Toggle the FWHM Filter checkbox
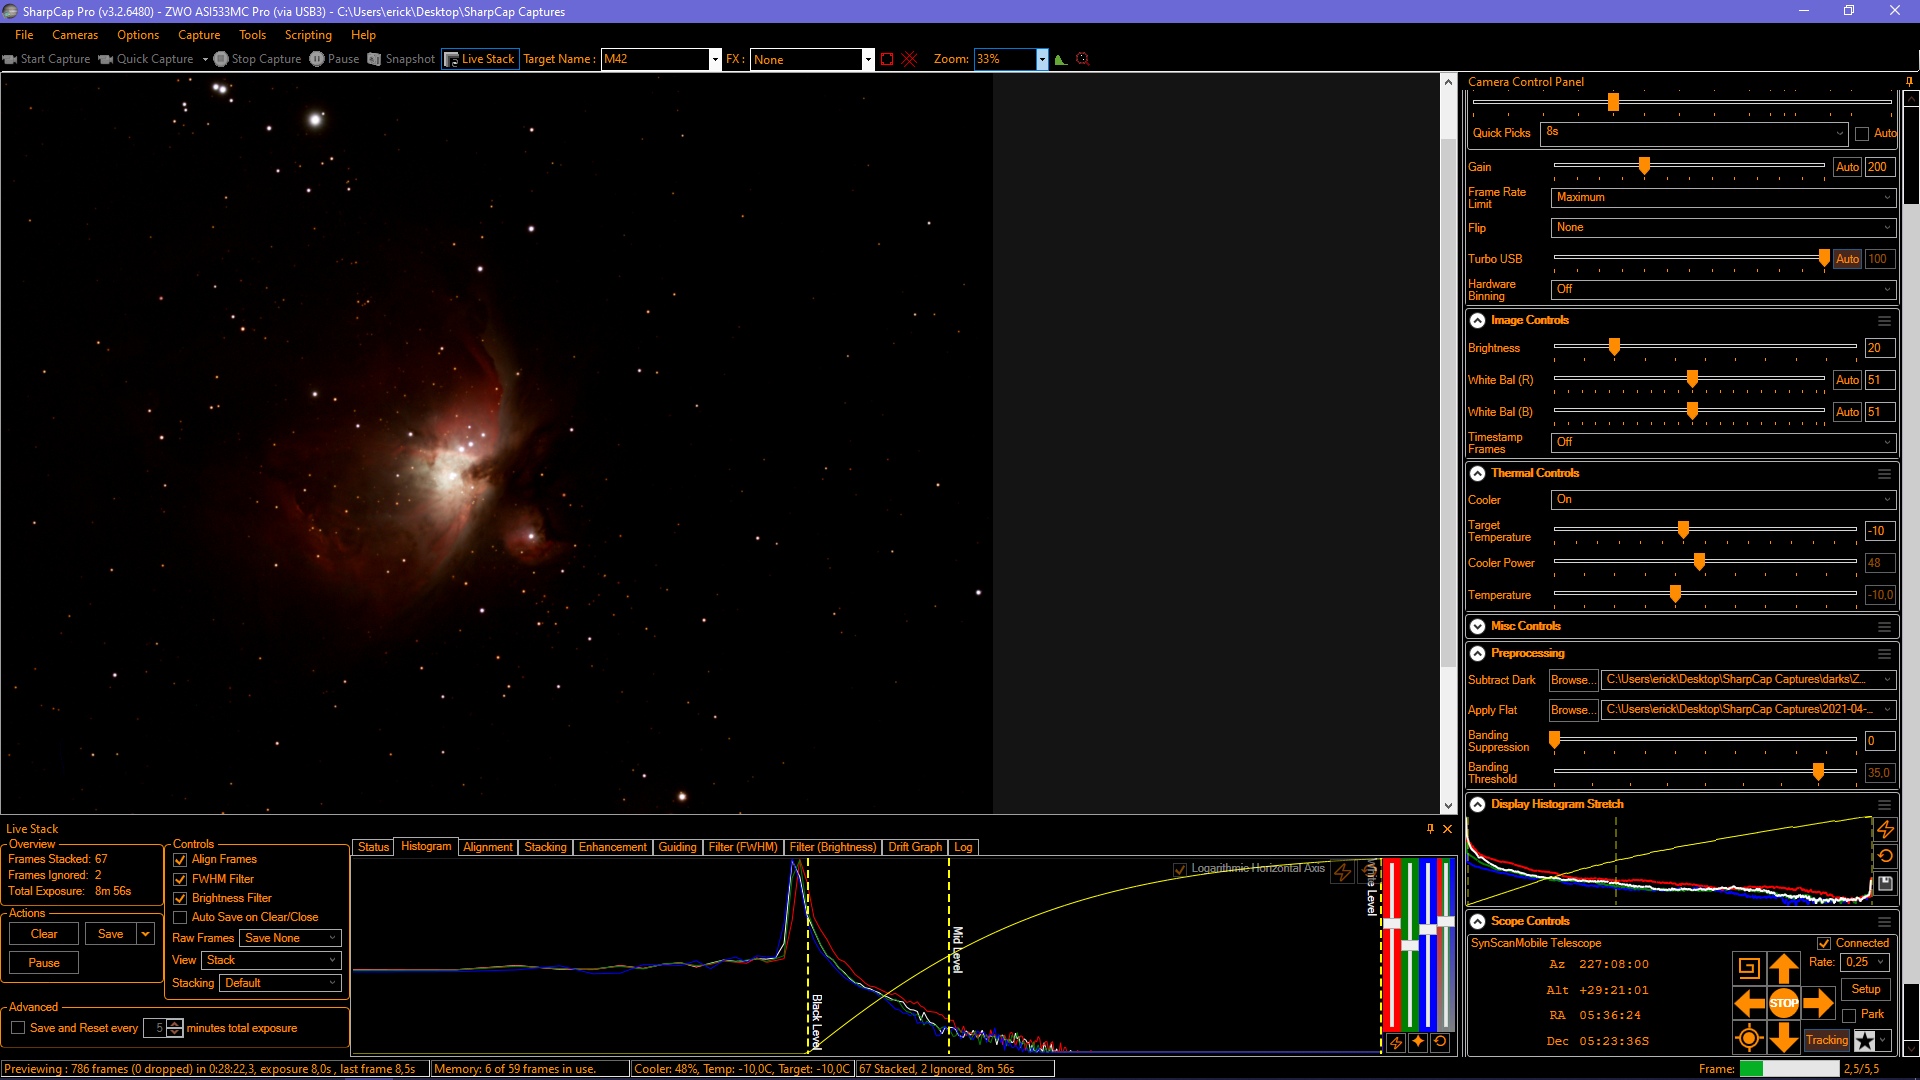The image size is (1920, 1080). tap(180, 879)
